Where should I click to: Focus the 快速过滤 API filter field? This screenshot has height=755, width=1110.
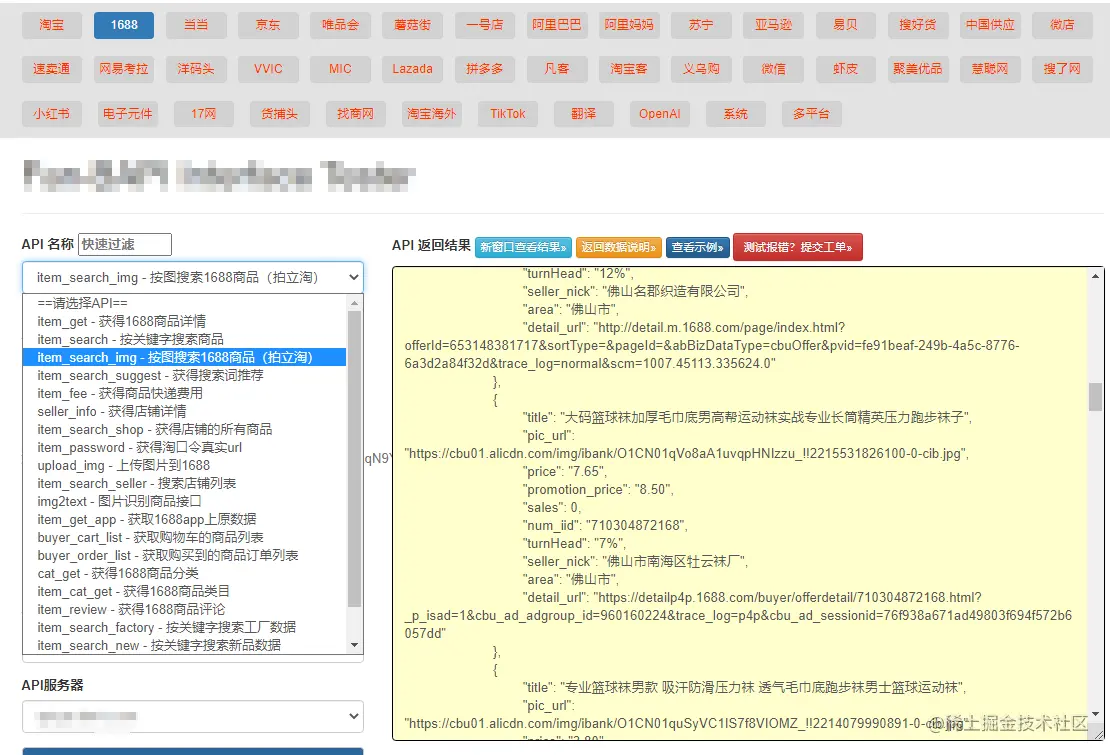[x=125, y=244]
